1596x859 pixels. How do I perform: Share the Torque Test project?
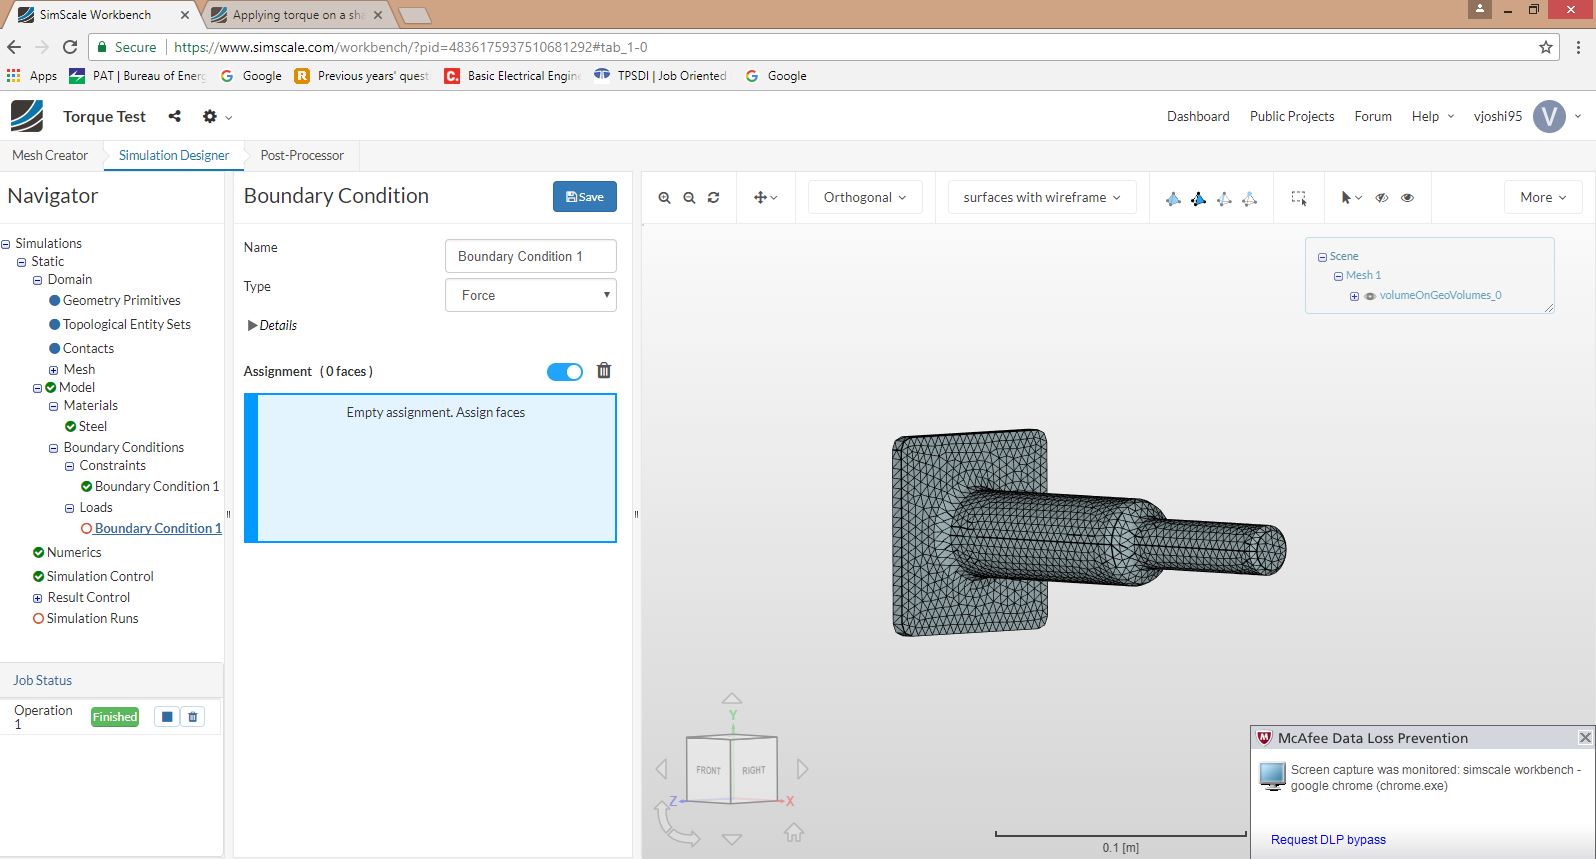point(175,116)
